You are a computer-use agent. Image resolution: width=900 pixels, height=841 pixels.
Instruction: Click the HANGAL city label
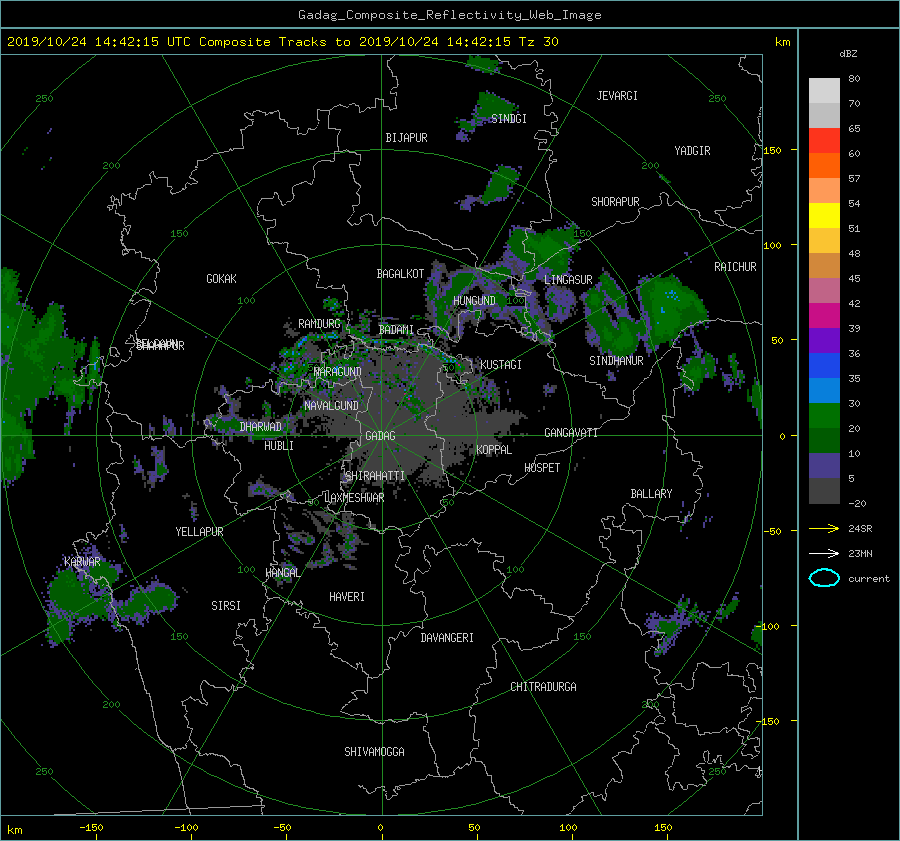point(282,573)
